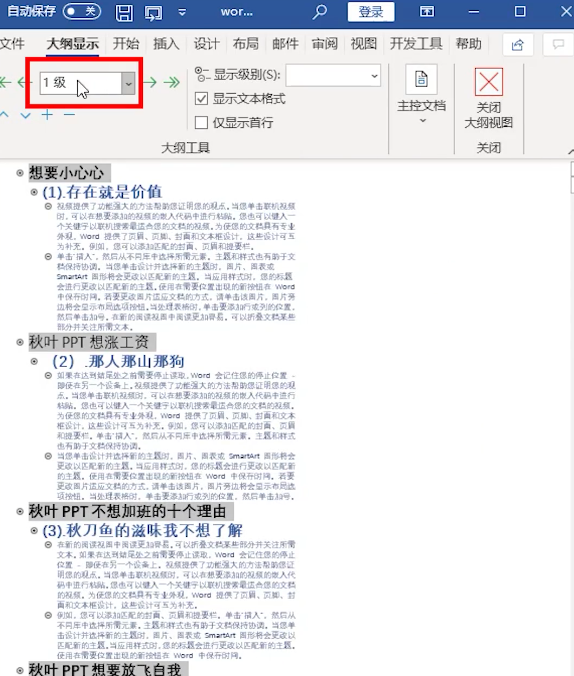Click the search magnifier icon
Image resolution: width=574 pixels, height=676 pixels.
320,12
